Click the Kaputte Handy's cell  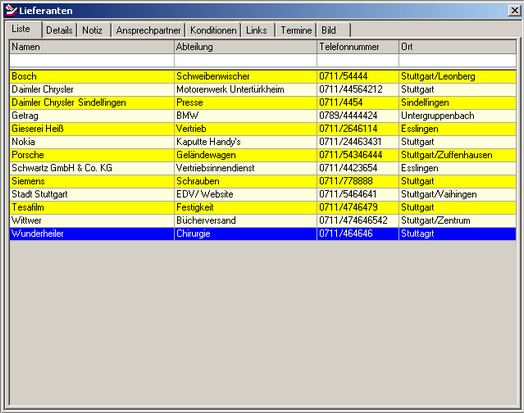tap(245, 142)
